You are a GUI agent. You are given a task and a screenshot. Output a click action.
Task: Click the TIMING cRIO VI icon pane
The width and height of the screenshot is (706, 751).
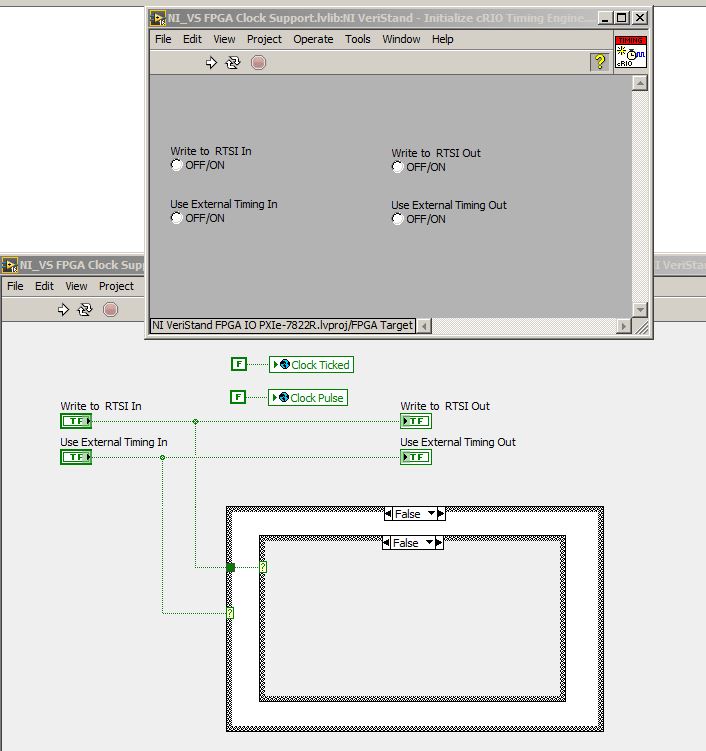[631, 52]
